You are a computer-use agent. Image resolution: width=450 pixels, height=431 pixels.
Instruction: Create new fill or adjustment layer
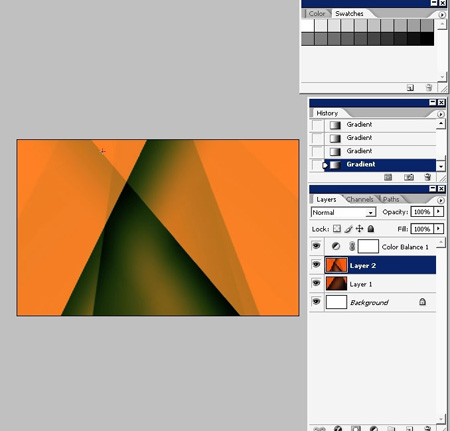(374, 428)
